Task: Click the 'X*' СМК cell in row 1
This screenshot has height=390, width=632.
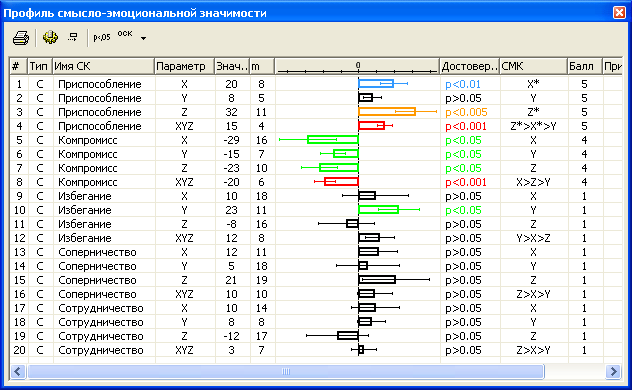Action: point(533,84)
